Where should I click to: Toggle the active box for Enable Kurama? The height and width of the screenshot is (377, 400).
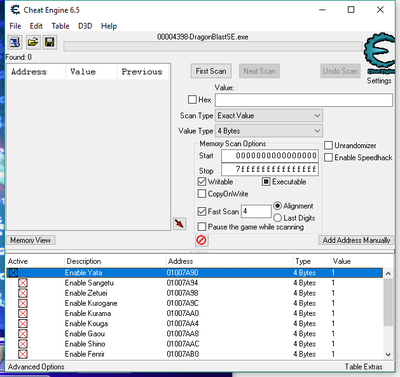click(x=23, y=313)
